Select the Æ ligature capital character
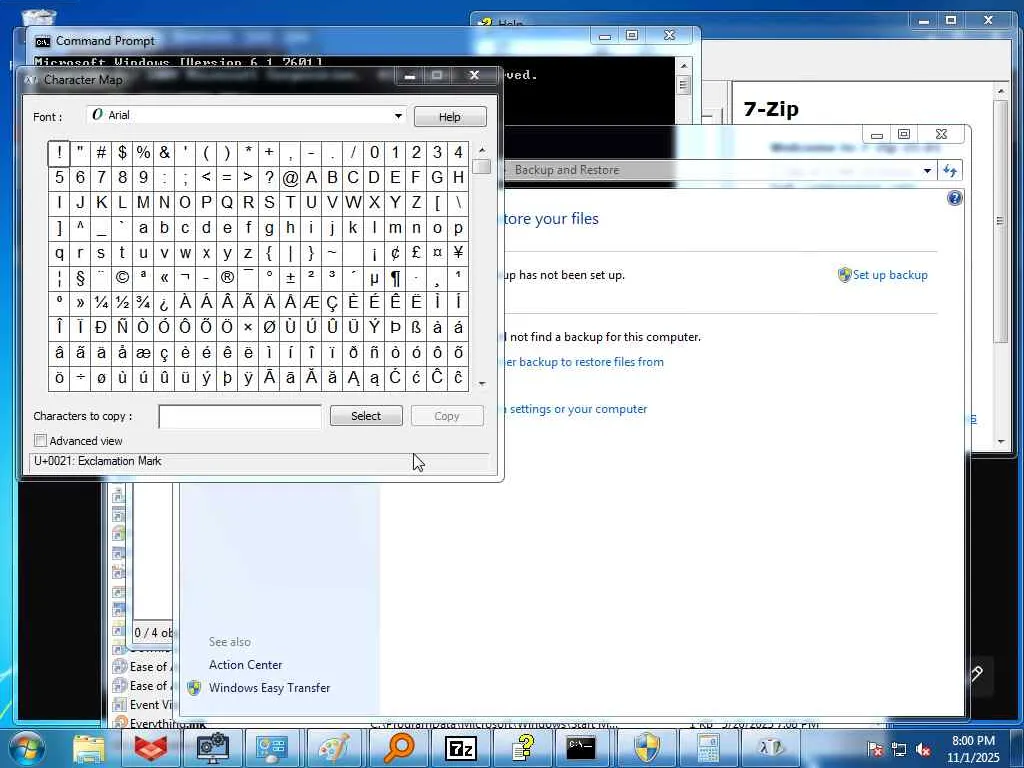This screenshot has width=1024, height=768. (311, 302)
